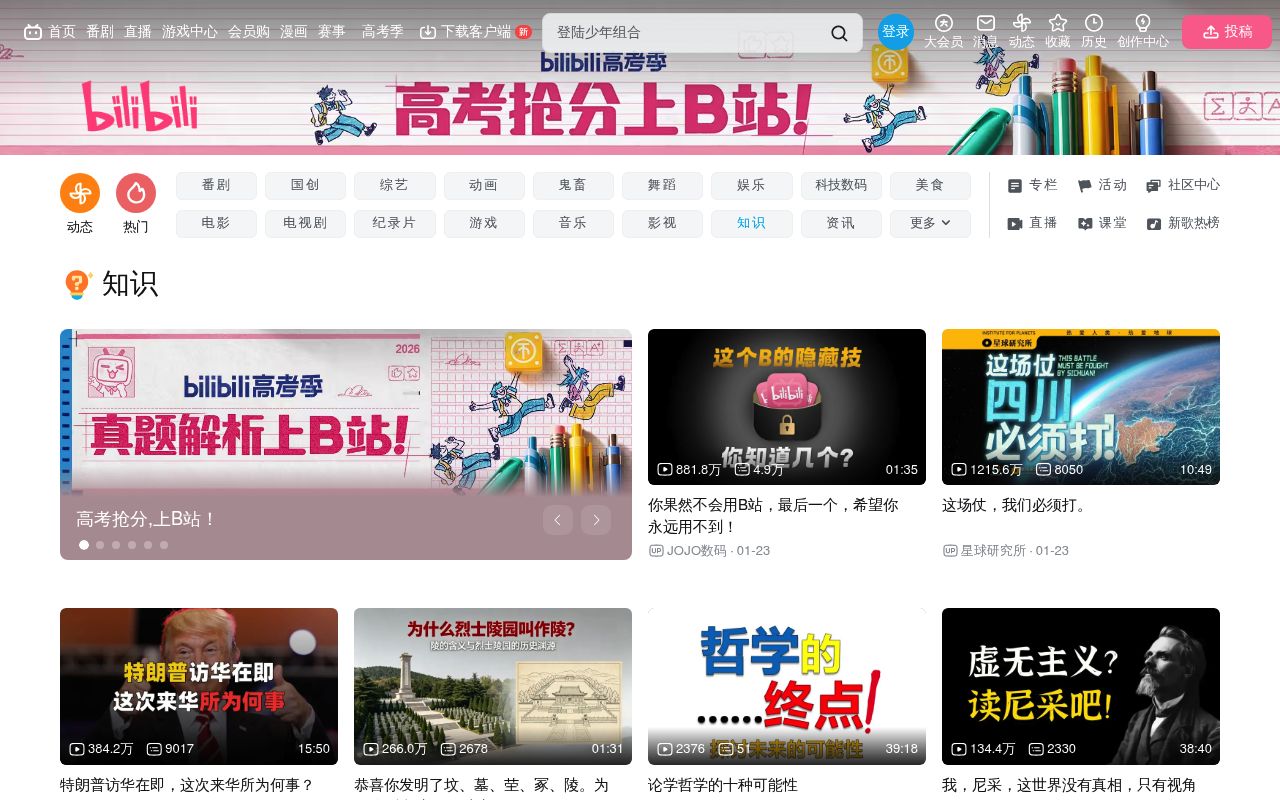This screenshot has height=800, width=1280.
Task: Click 下载客户端 download icon
Action: click(x=428, y=32)
